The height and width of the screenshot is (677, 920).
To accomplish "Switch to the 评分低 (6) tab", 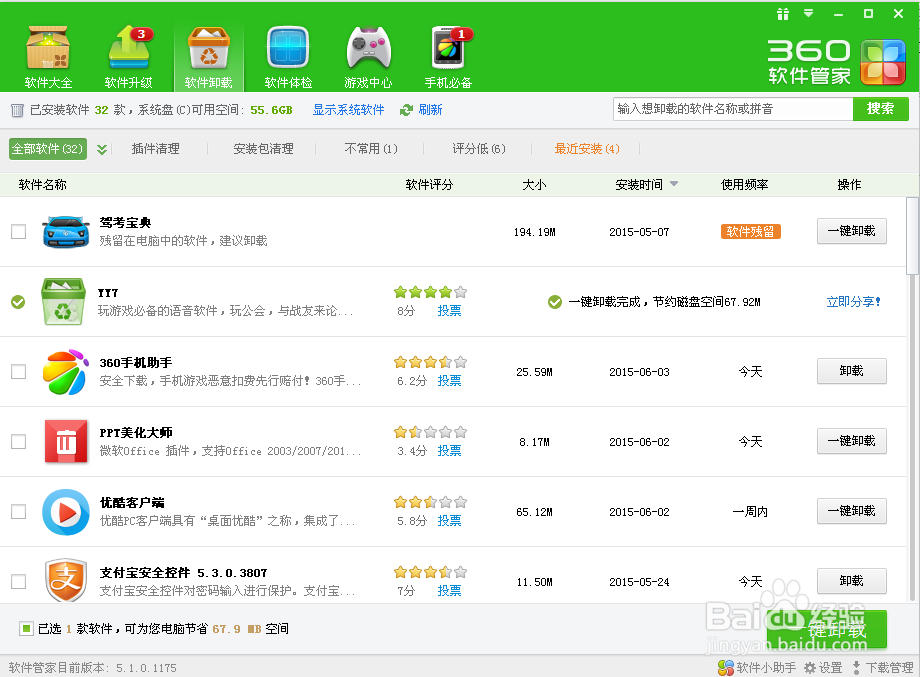I will click(x=479, y=149).
